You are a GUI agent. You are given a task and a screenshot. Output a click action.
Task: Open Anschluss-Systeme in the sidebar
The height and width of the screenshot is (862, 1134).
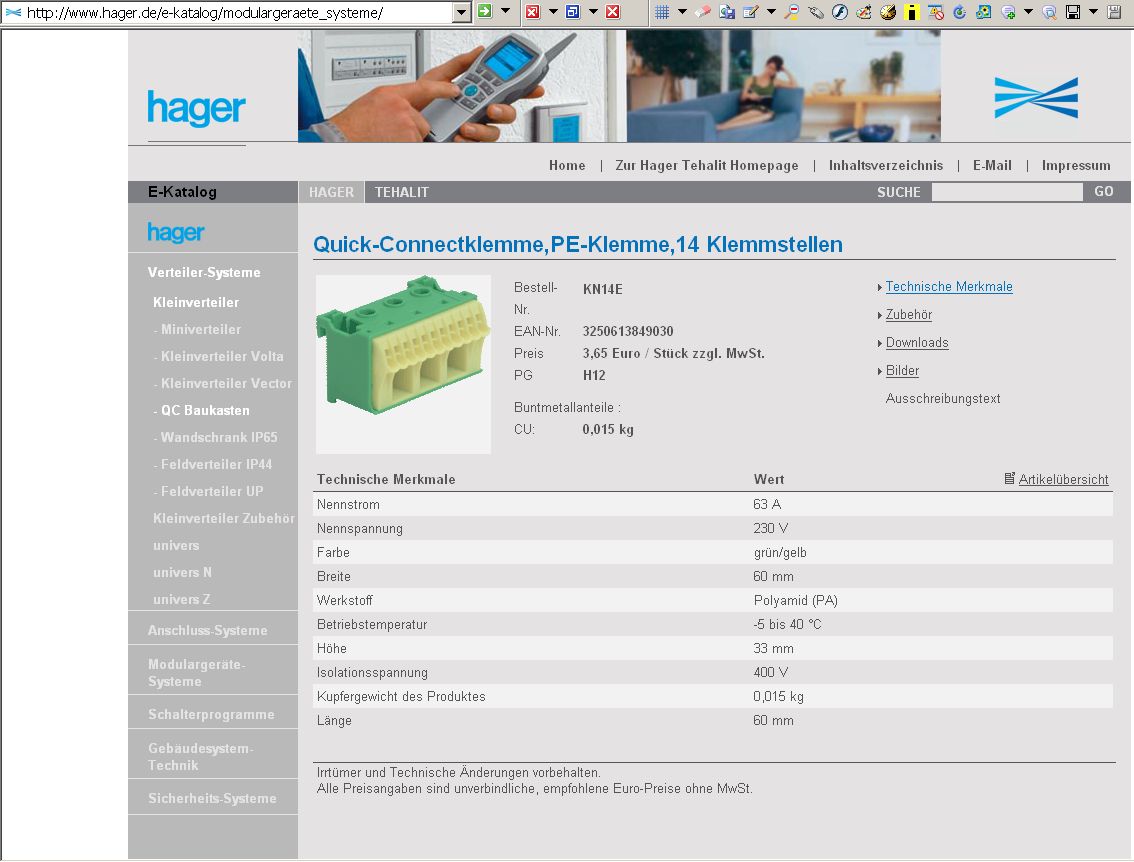(x=208, y=631)
